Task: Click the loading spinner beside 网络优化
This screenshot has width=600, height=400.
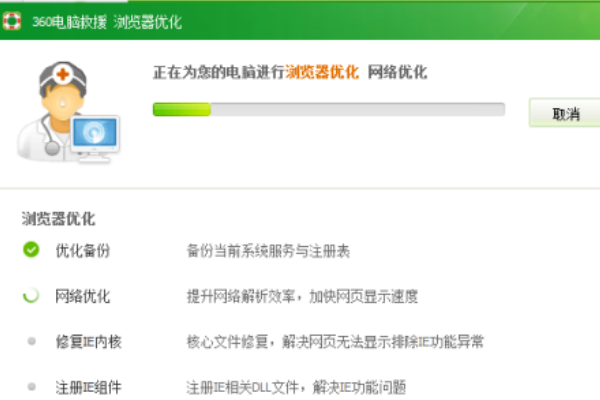Action: [31, 296]
